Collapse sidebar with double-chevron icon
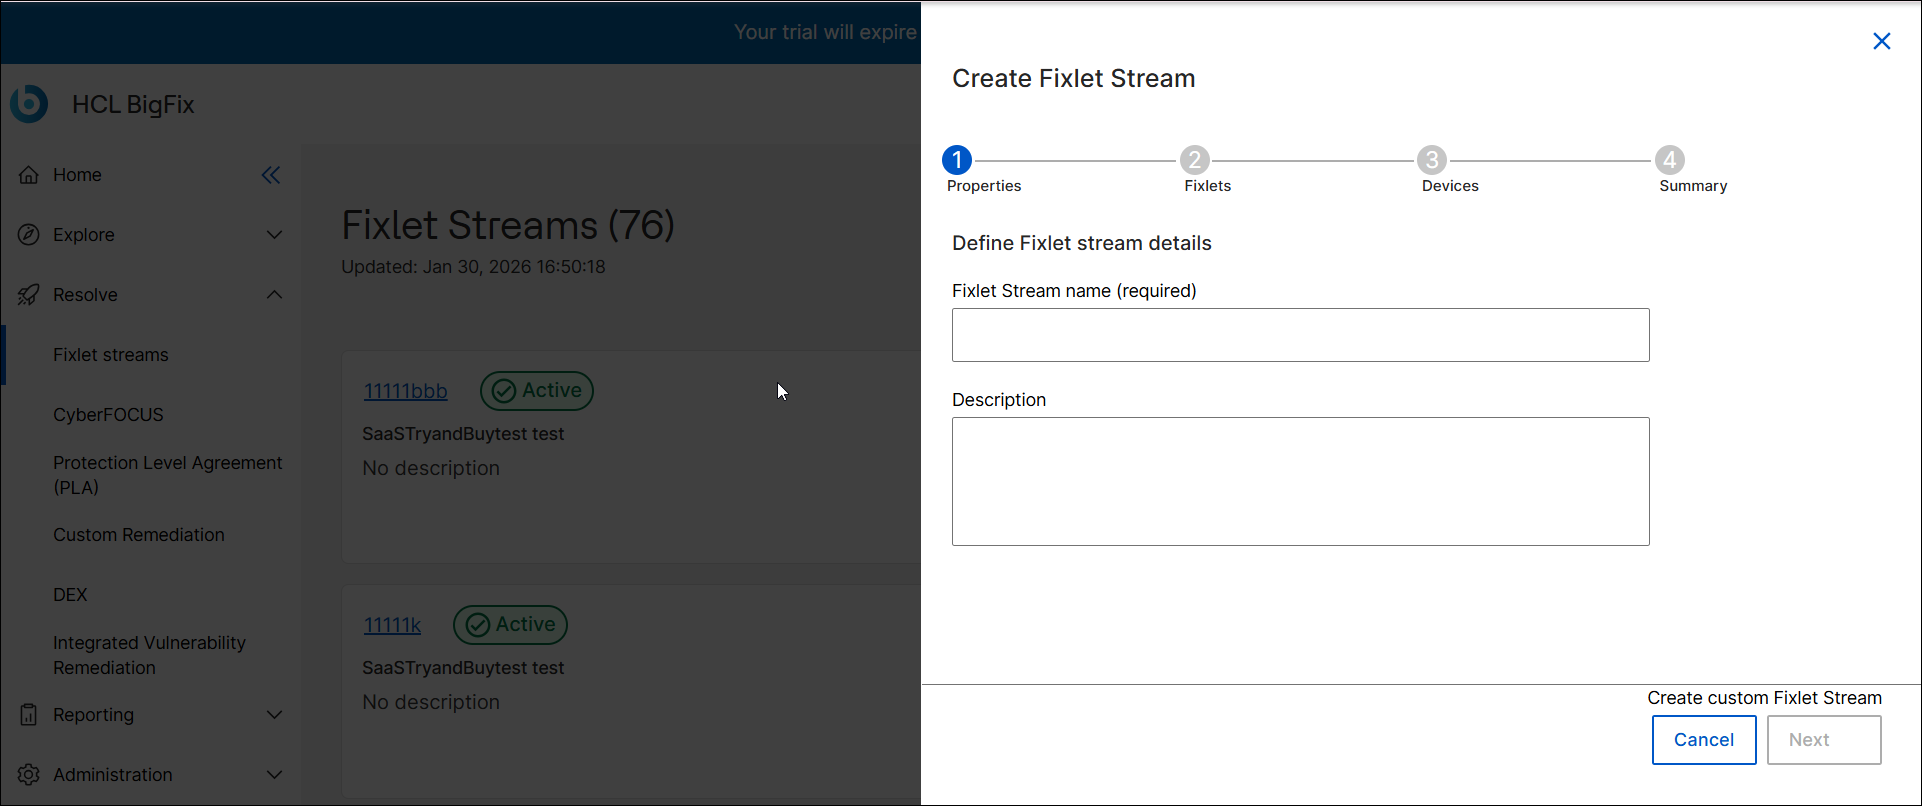 pyautogui.click(x=271, y=175)
